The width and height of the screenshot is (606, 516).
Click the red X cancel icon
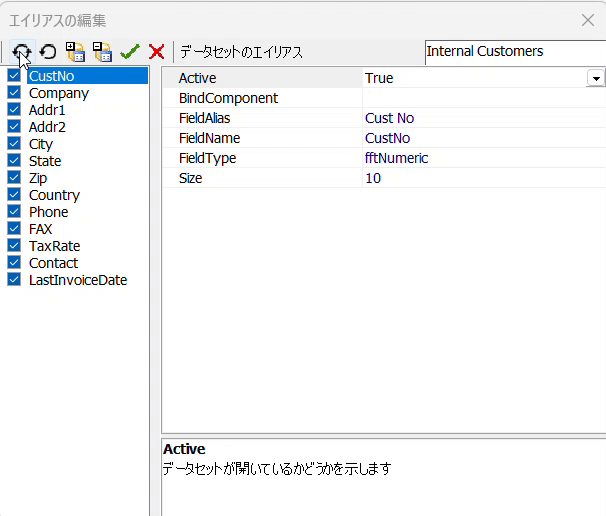click(x=156, y=51)
